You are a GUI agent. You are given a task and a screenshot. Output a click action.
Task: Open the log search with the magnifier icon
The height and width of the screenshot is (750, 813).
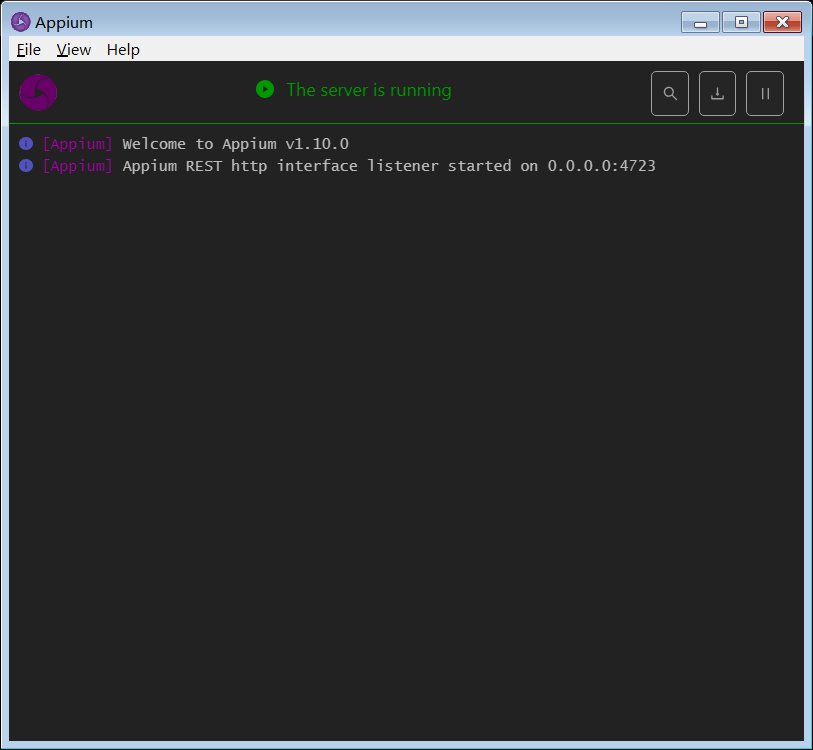click(x=670, y=93)
